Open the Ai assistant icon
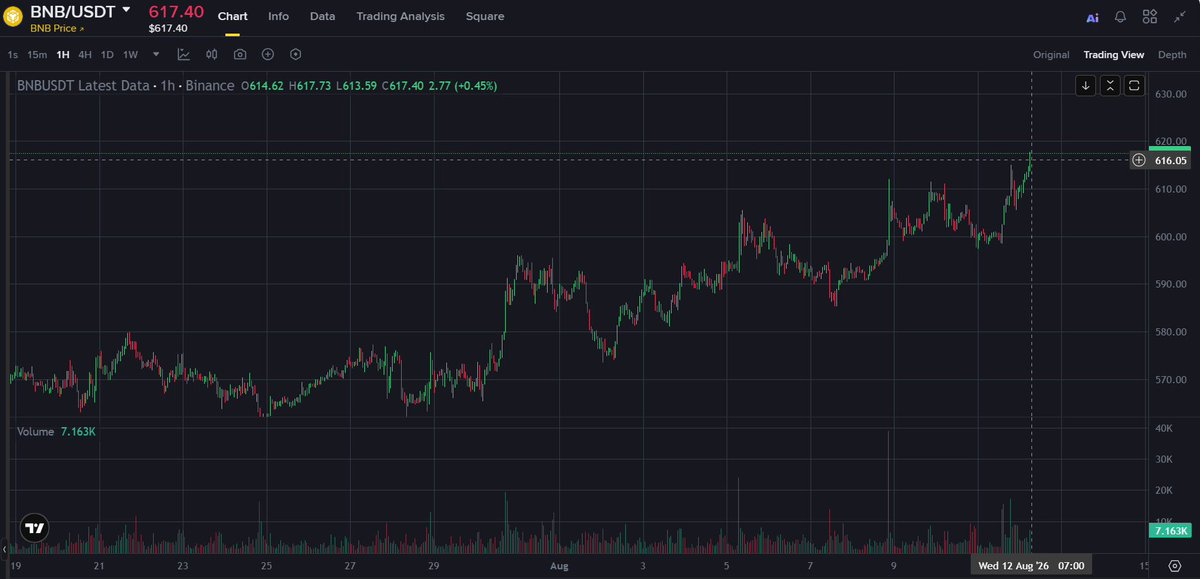 pyautogui.click(x=1092, y=18)
